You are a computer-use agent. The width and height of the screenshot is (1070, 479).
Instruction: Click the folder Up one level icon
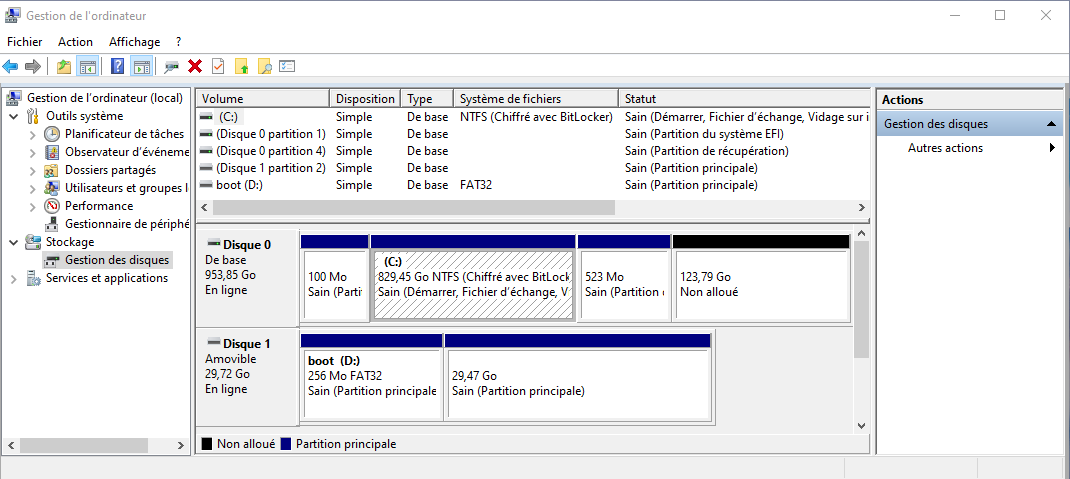64,66
